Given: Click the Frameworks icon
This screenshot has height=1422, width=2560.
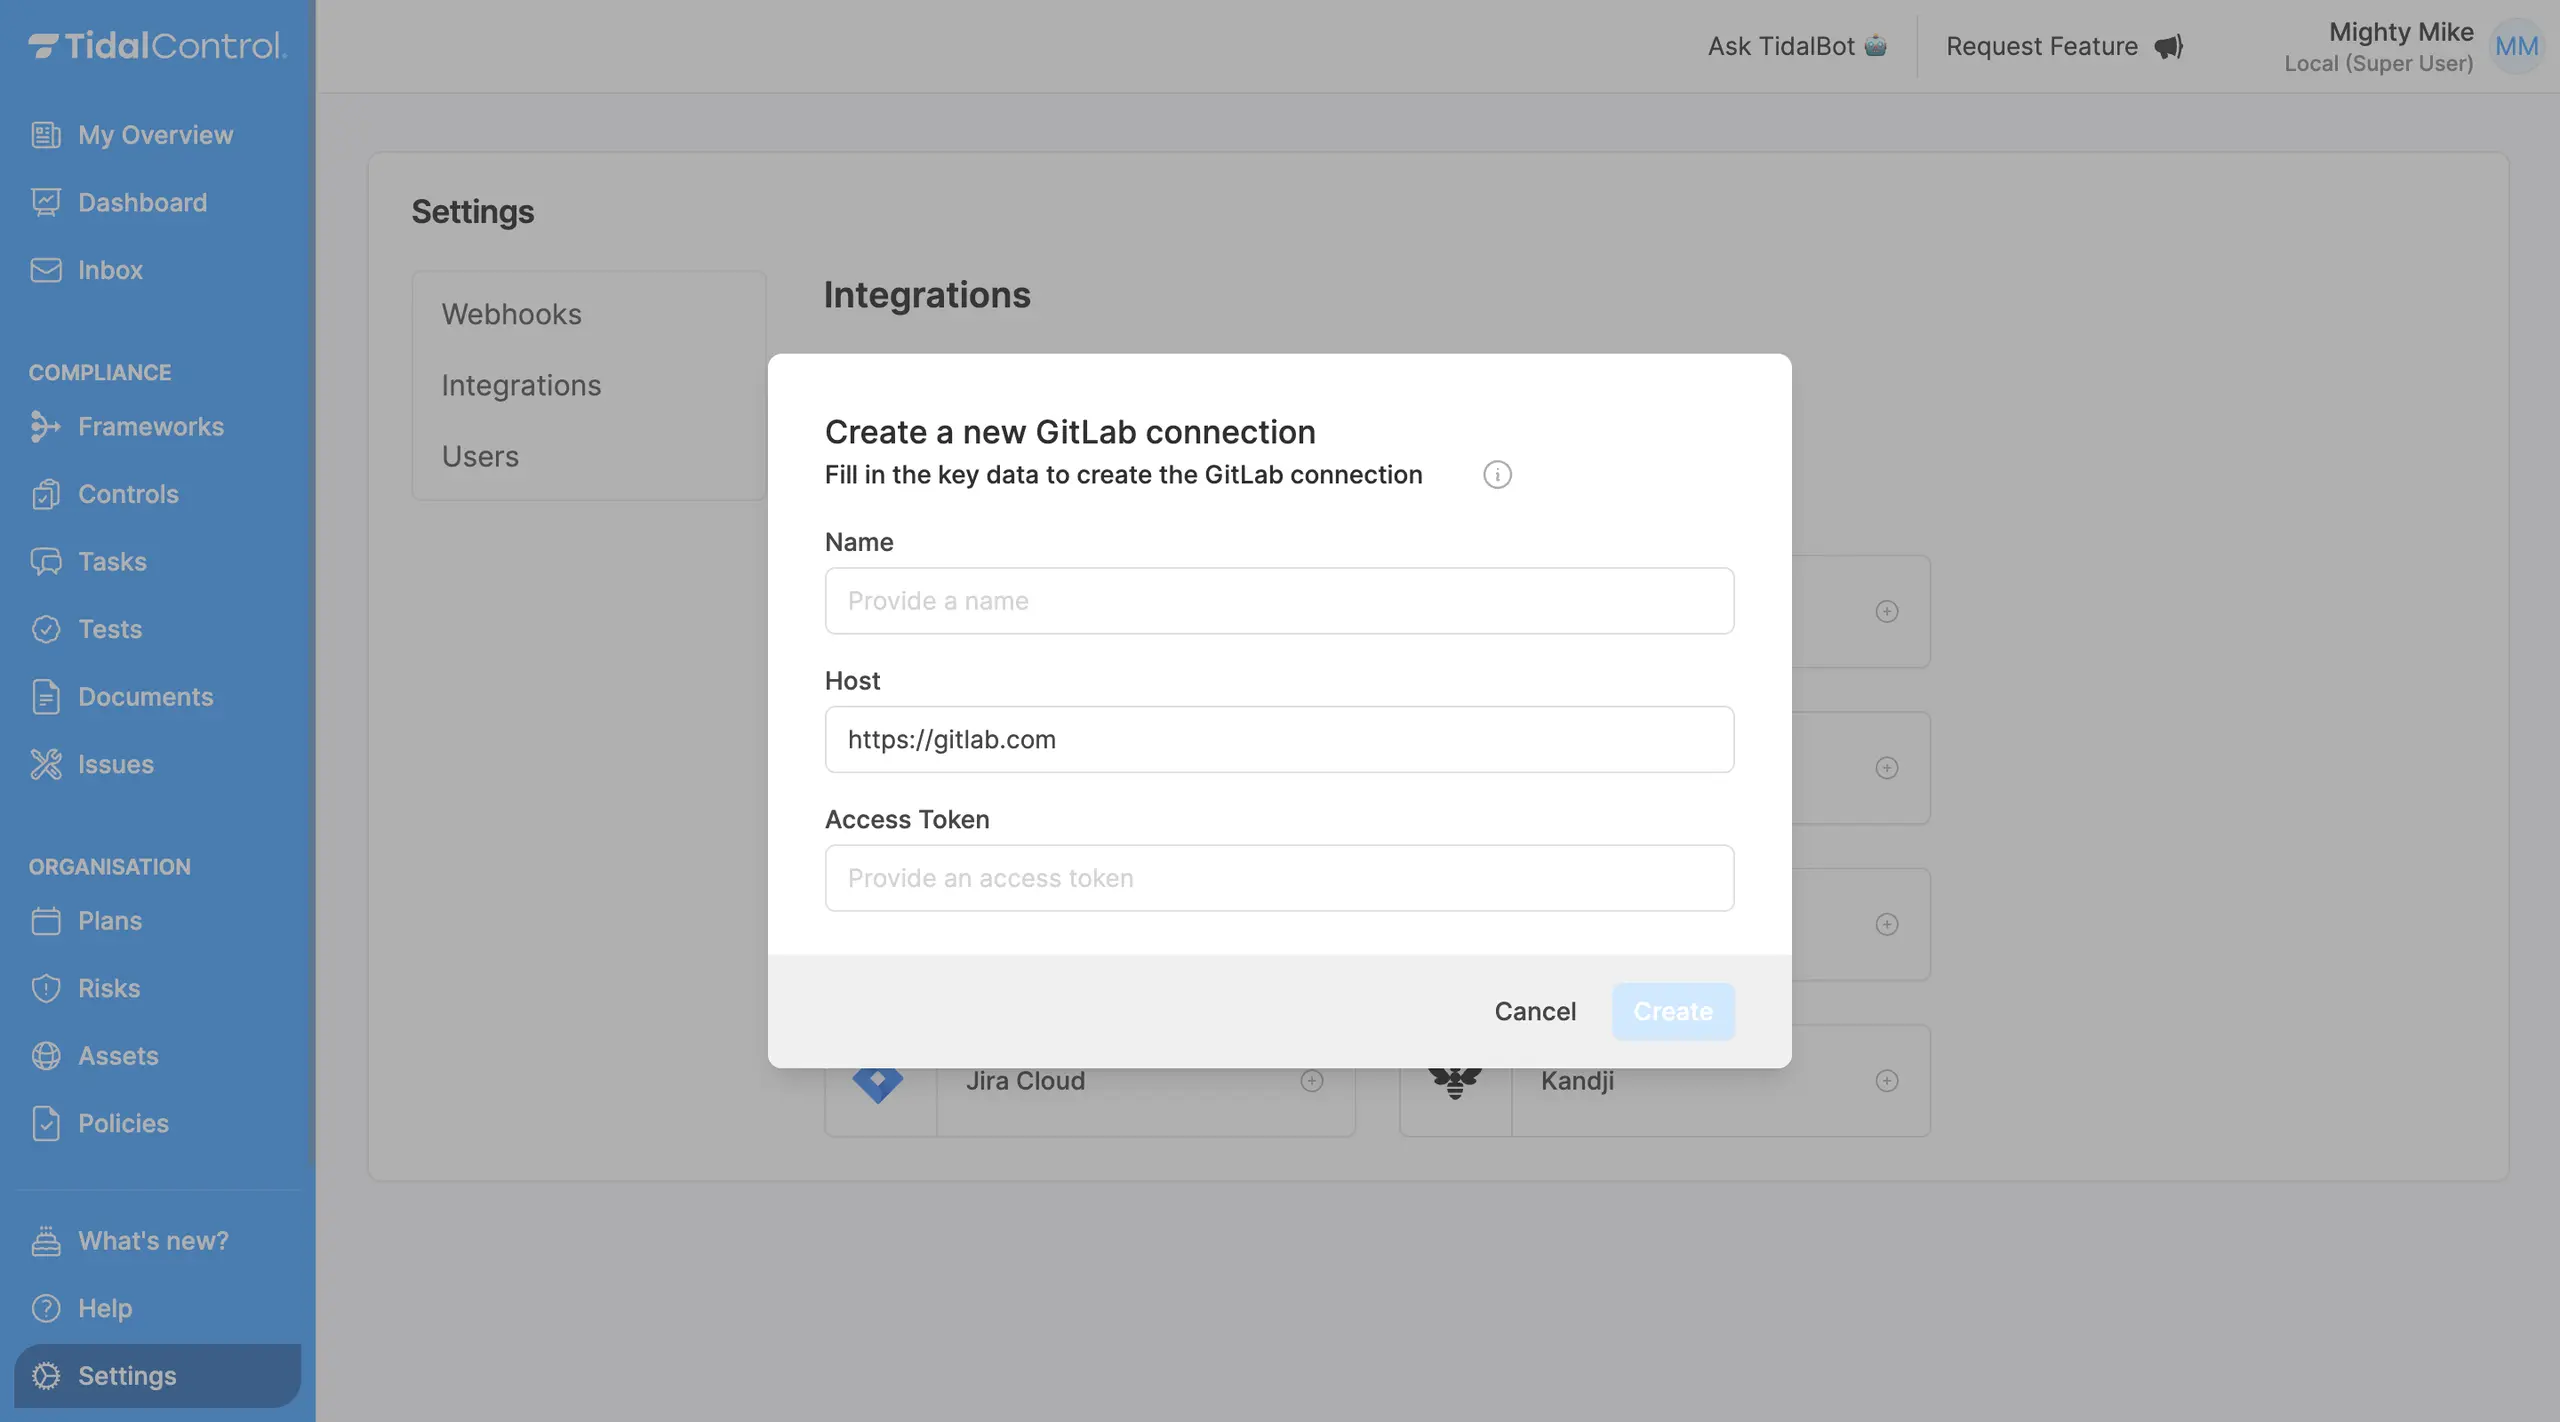Looking at the screenshot, I should tap(46, 426).
